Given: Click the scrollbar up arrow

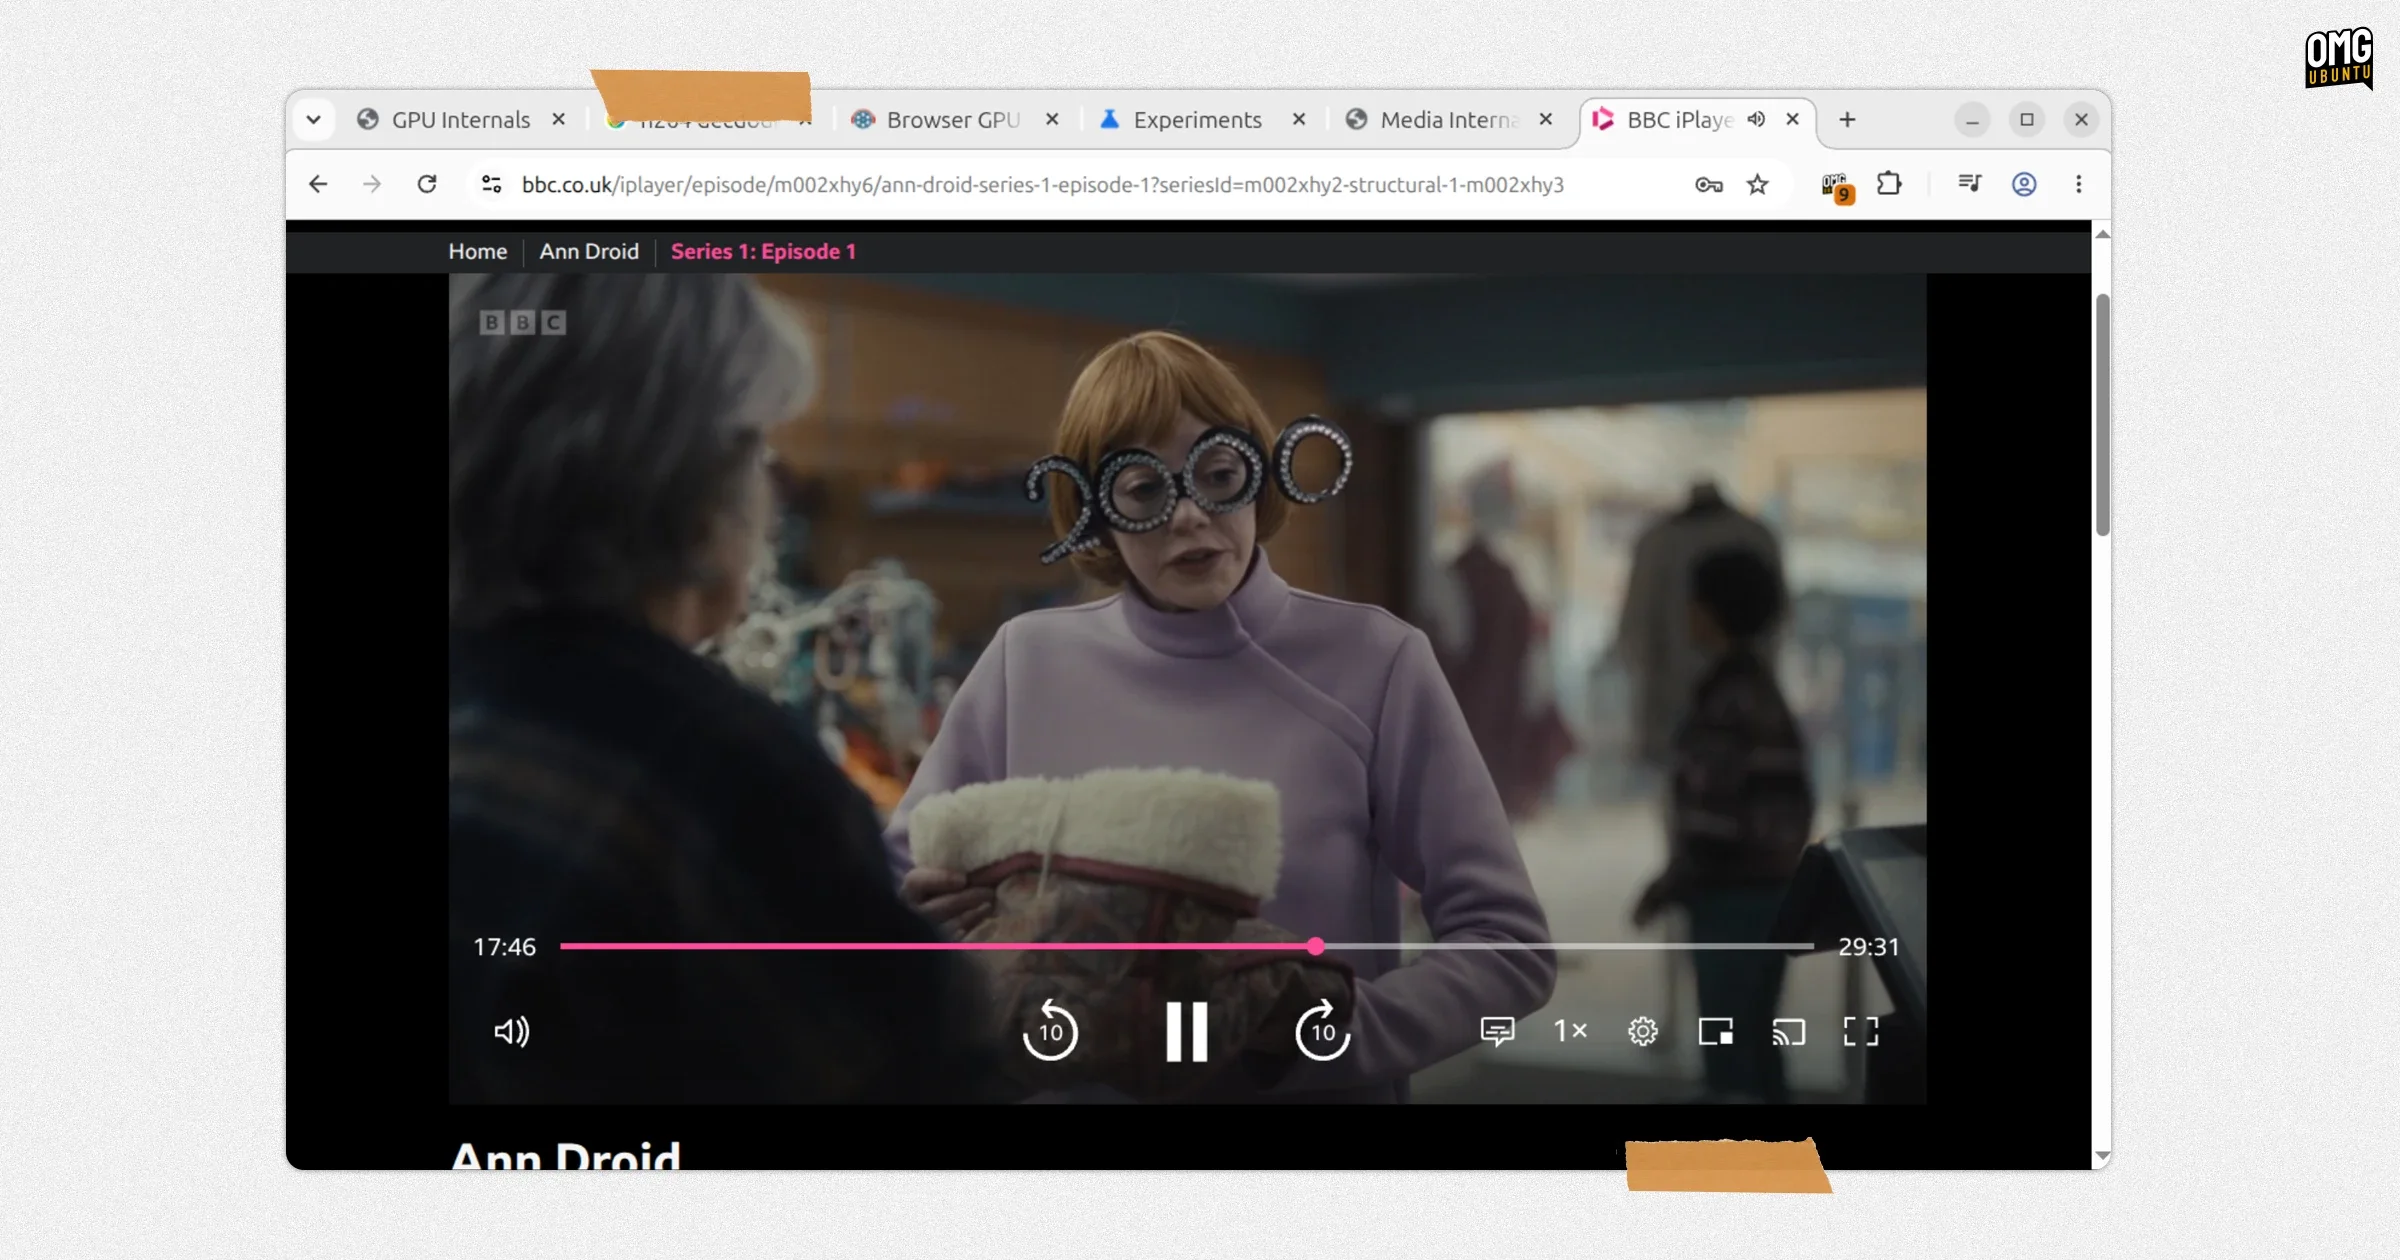Looking at the screenshot, I should (2102, 234).
